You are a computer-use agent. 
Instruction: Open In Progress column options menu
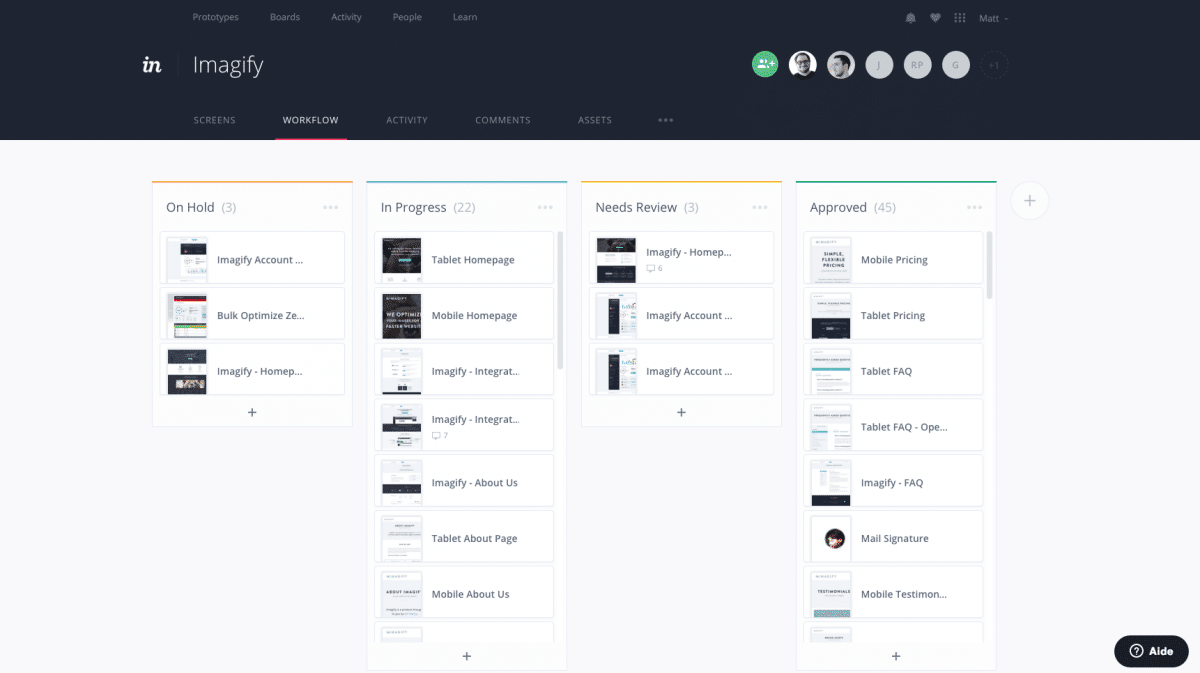tap(545, 207)
